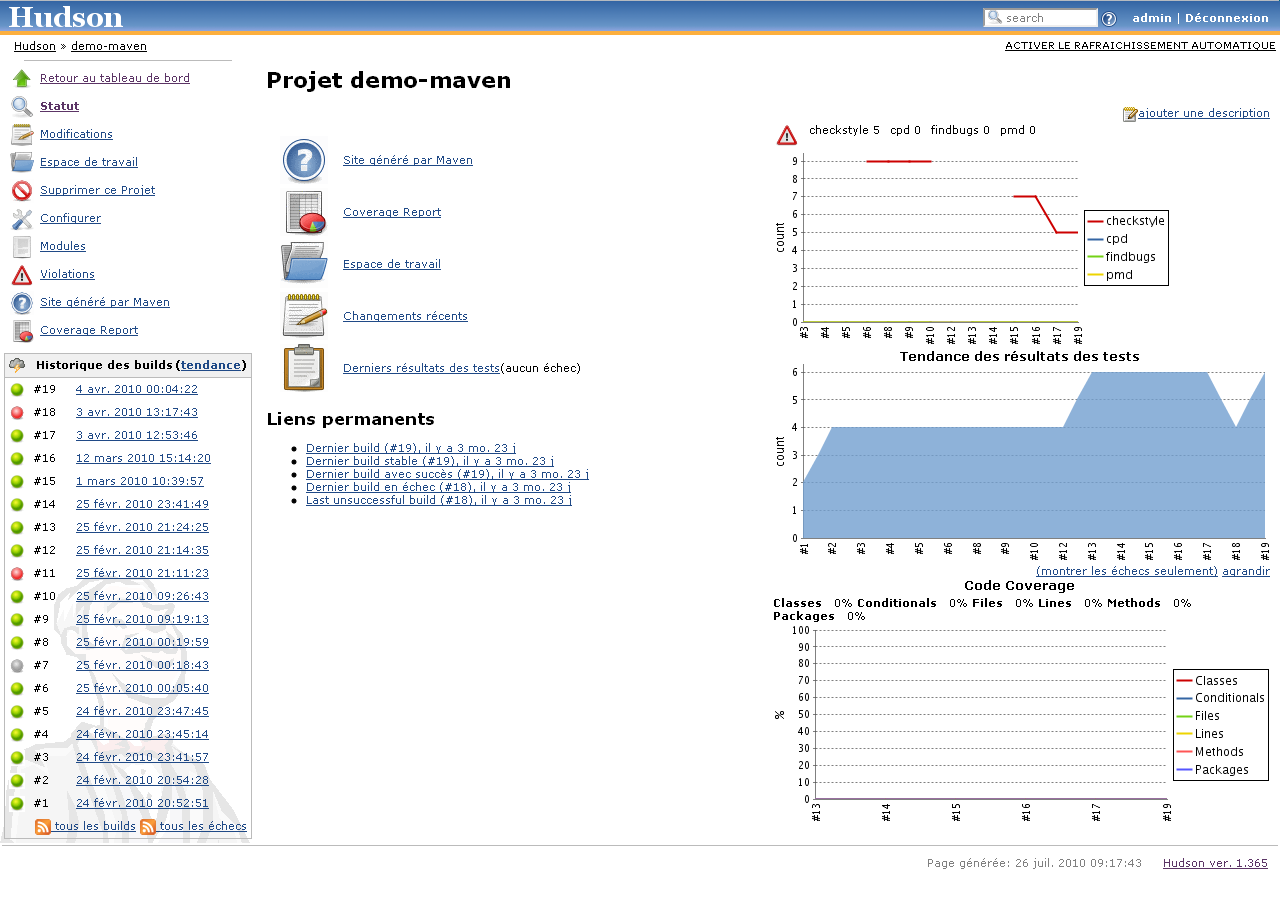Click the Configurer tools icon in sidebar

click(22, 219)
